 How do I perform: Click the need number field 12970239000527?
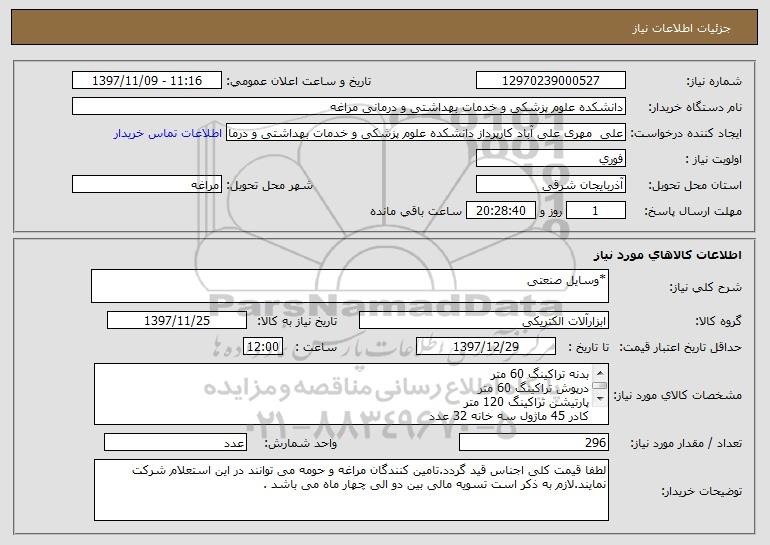tap(550, 81)
